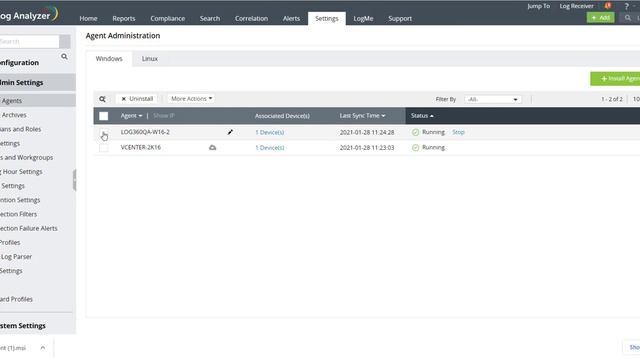Screen dimensions: 640x360
Task: Open the notification alert icon in header
Action: pyautogui.click(x=608, y=6)
